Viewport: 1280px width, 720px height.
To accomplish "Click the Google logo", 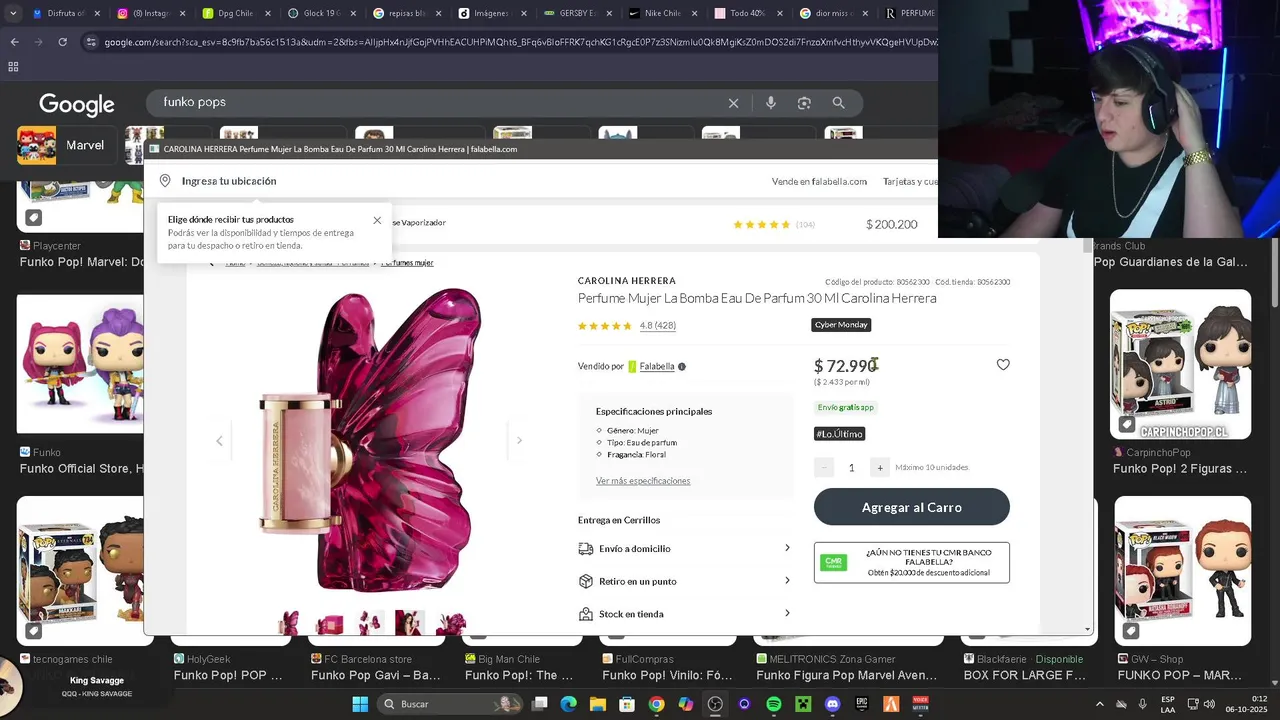I will [x=77, y=104].
